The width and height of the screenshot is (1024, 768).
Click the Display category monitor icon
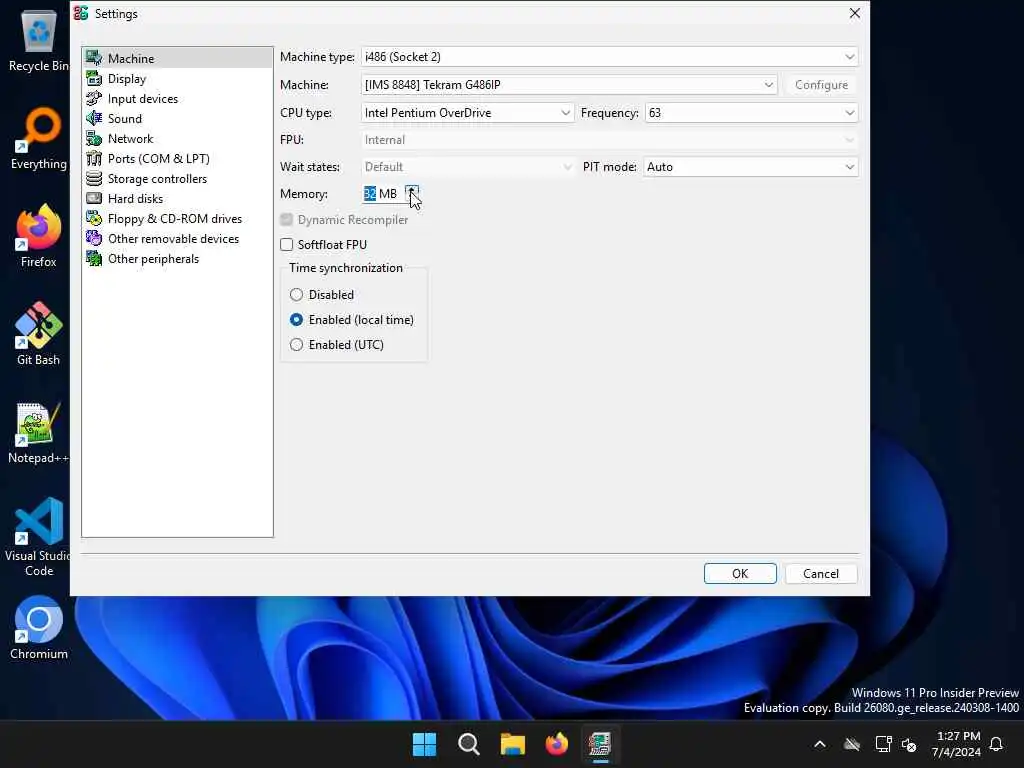[94, 78]
